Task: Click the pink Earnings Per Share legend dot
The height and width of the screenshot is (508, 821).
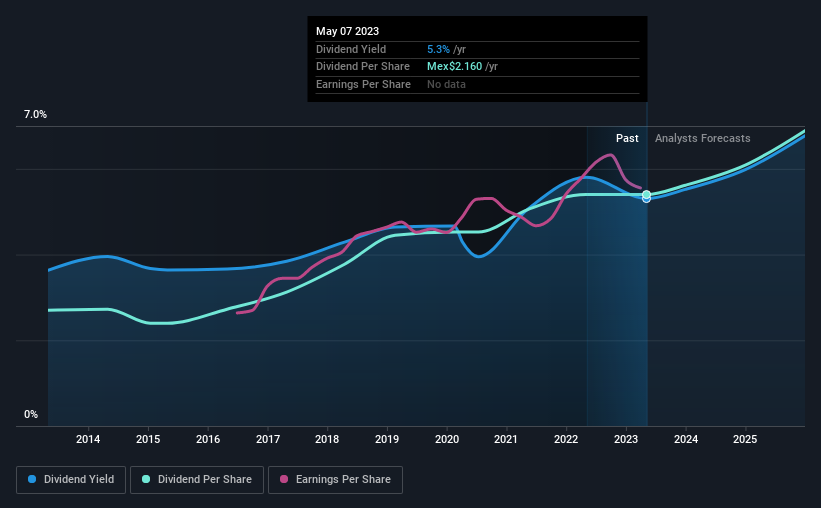Action: click(284, 479)
